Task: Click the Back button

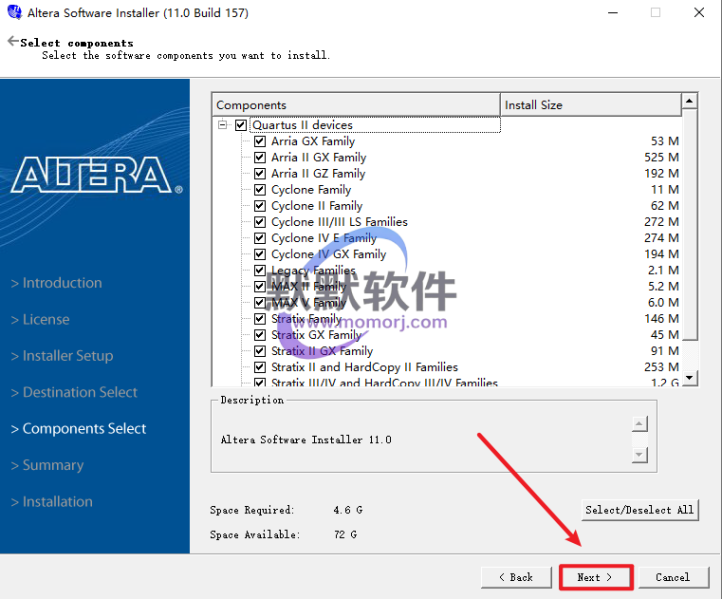Action: pos(516,577)
